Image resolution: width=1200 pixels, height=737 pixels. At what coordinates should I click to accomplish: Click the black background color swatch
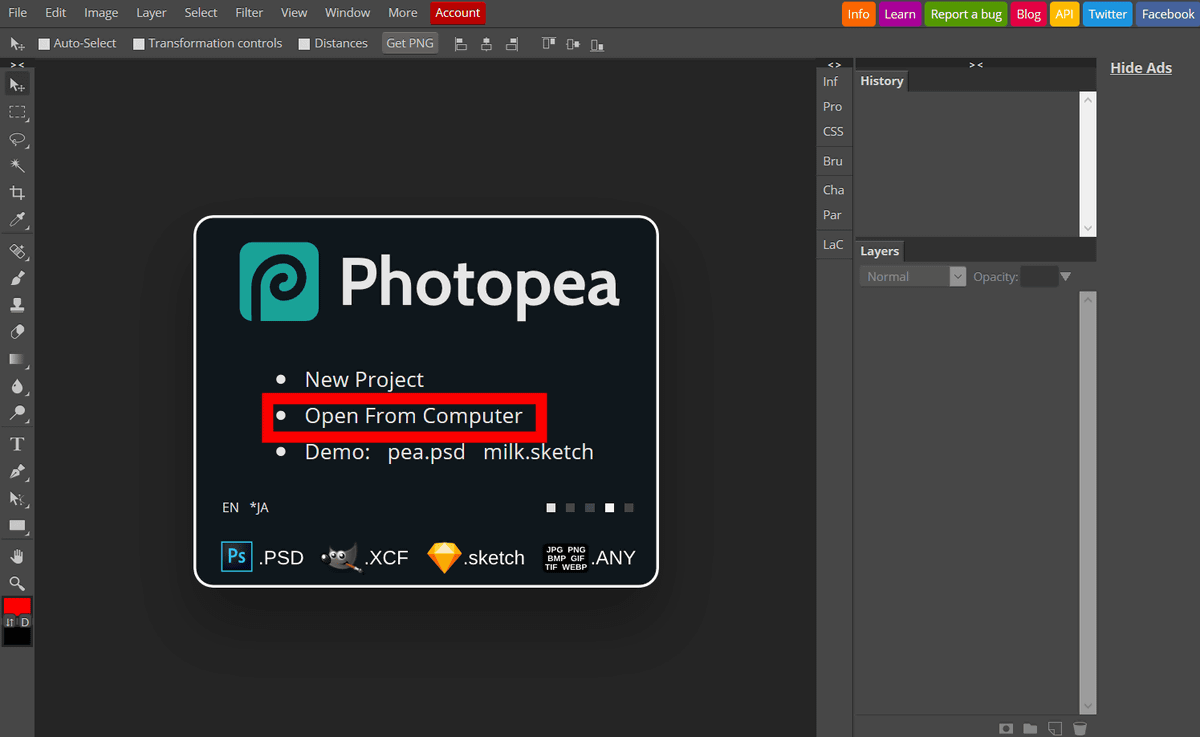coord(17,636)
